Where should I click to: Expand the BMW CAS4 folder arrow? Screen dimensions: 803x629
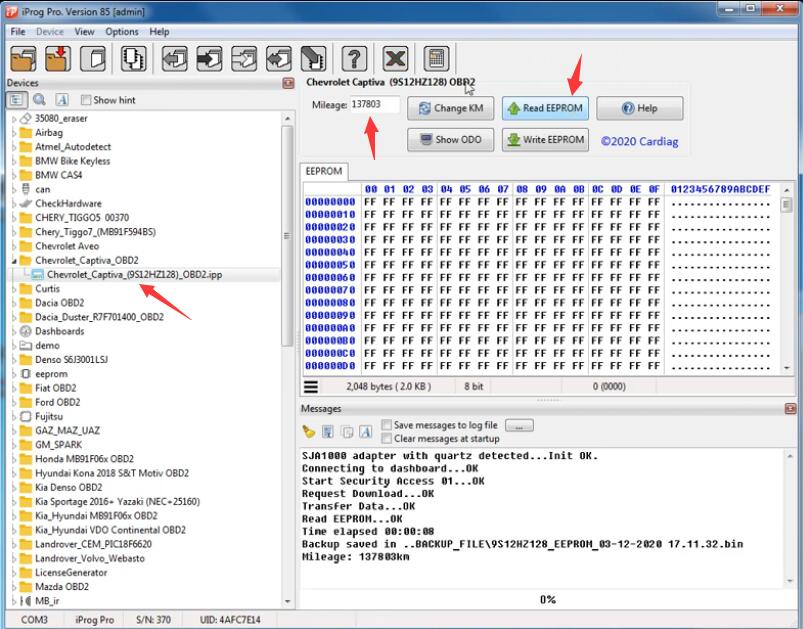point(14,175)
